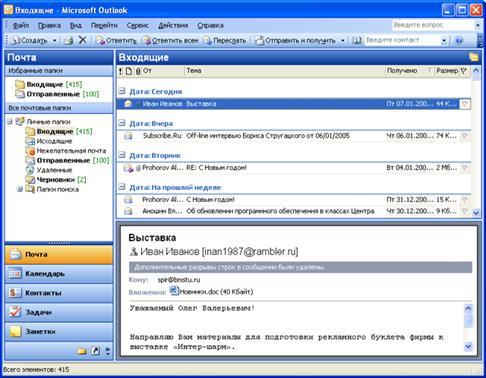The width and height of the screenshot is (486, 378).
Task: Select Входящие under Личные папки
Action: point(59,131)
